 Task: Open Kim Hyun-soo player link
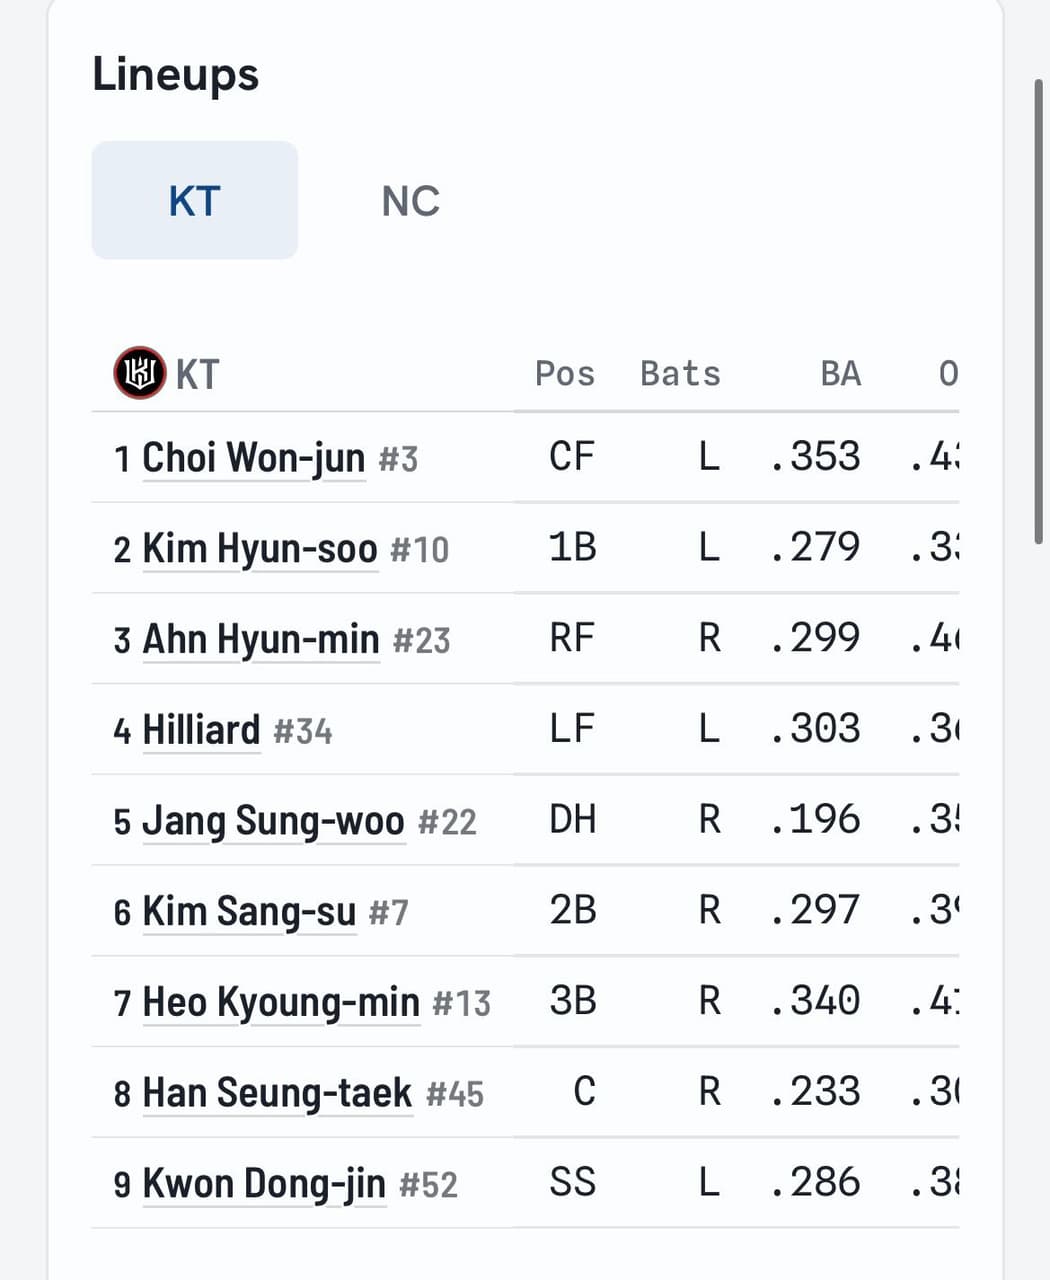(x=260, y=549)
